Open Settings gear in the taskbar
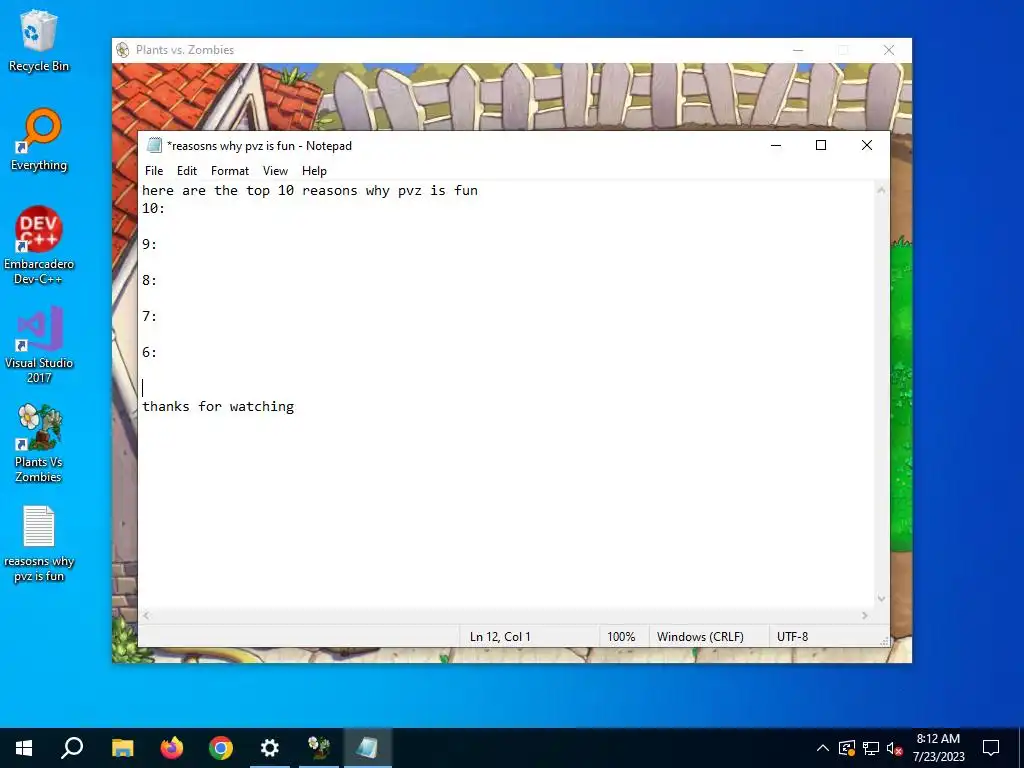1024x768 pixels. [270, 748]
